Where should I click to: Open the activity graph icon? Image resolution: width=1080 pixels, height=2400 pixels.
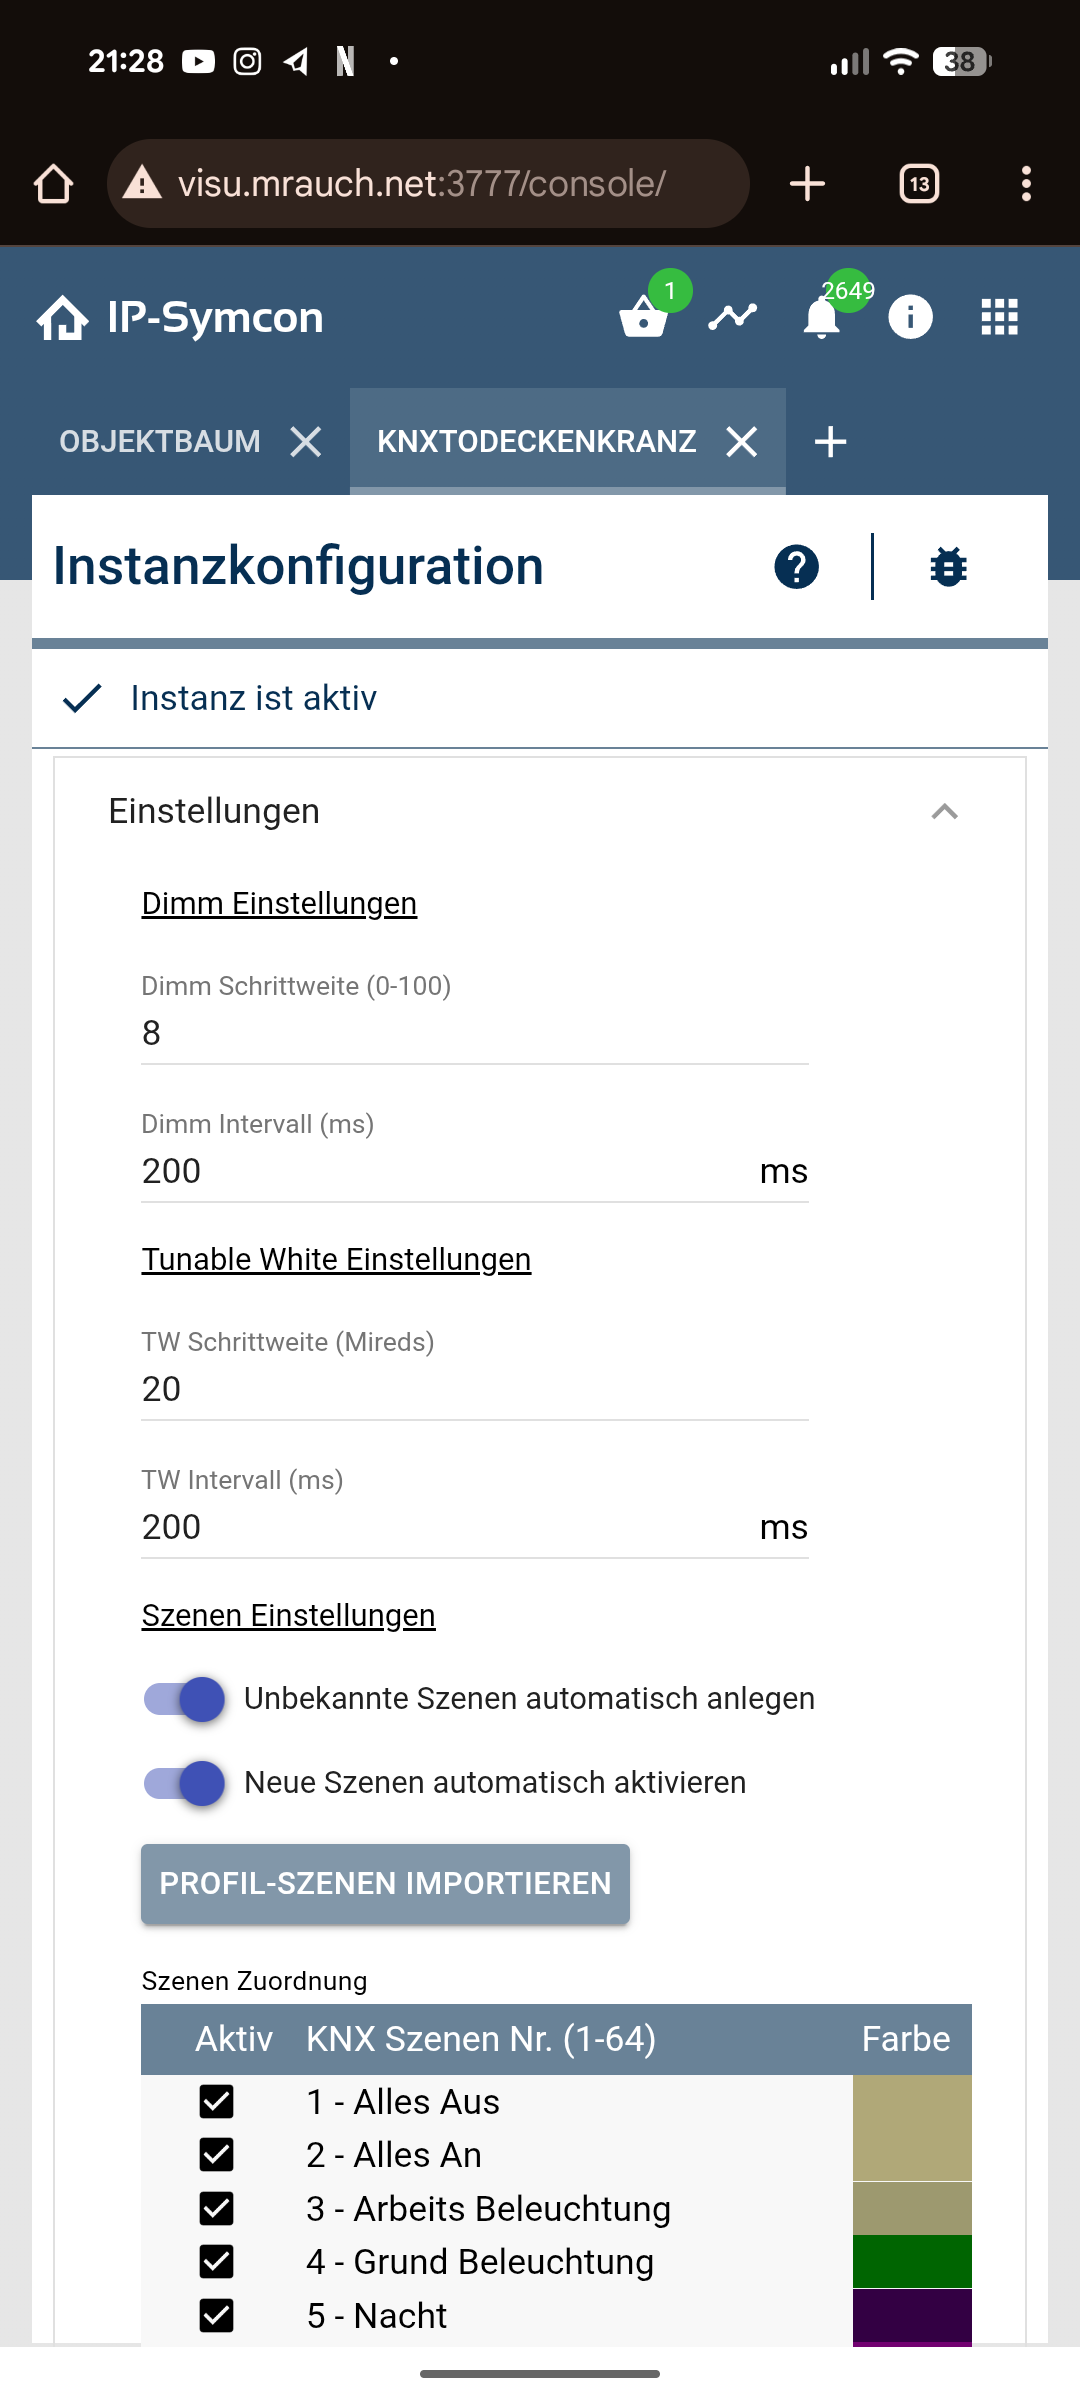coord(732,318)
